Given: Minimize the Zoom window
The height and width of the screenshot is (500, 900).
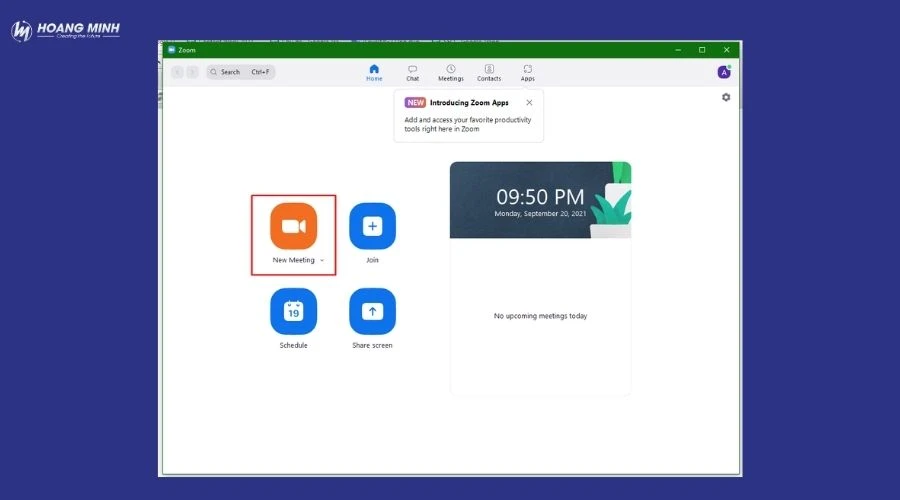Looking at the screenshot, I should point(678,50).
